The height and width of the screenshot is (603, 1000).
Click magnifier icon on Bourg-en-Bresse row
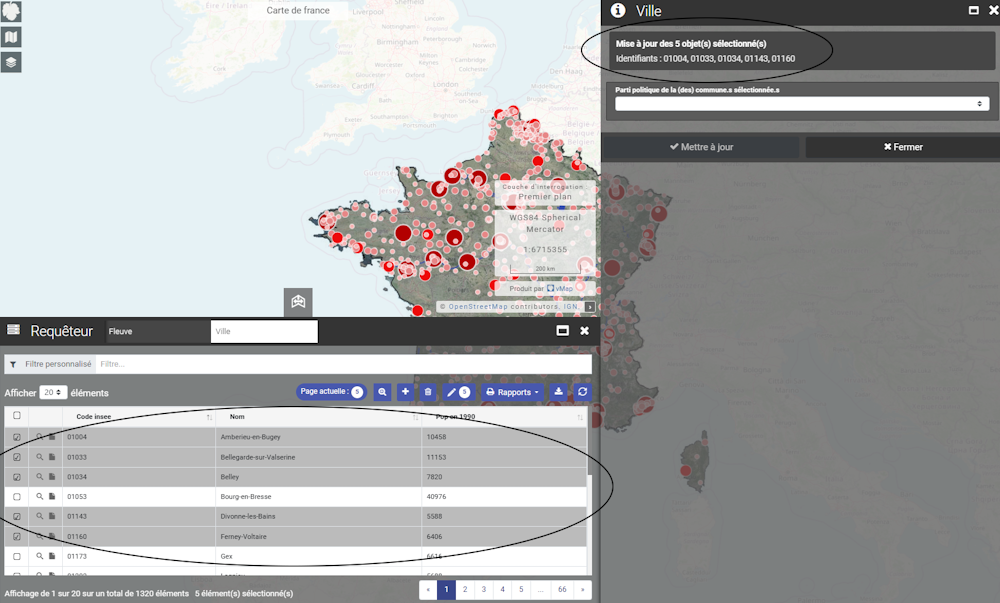(40, 497)
